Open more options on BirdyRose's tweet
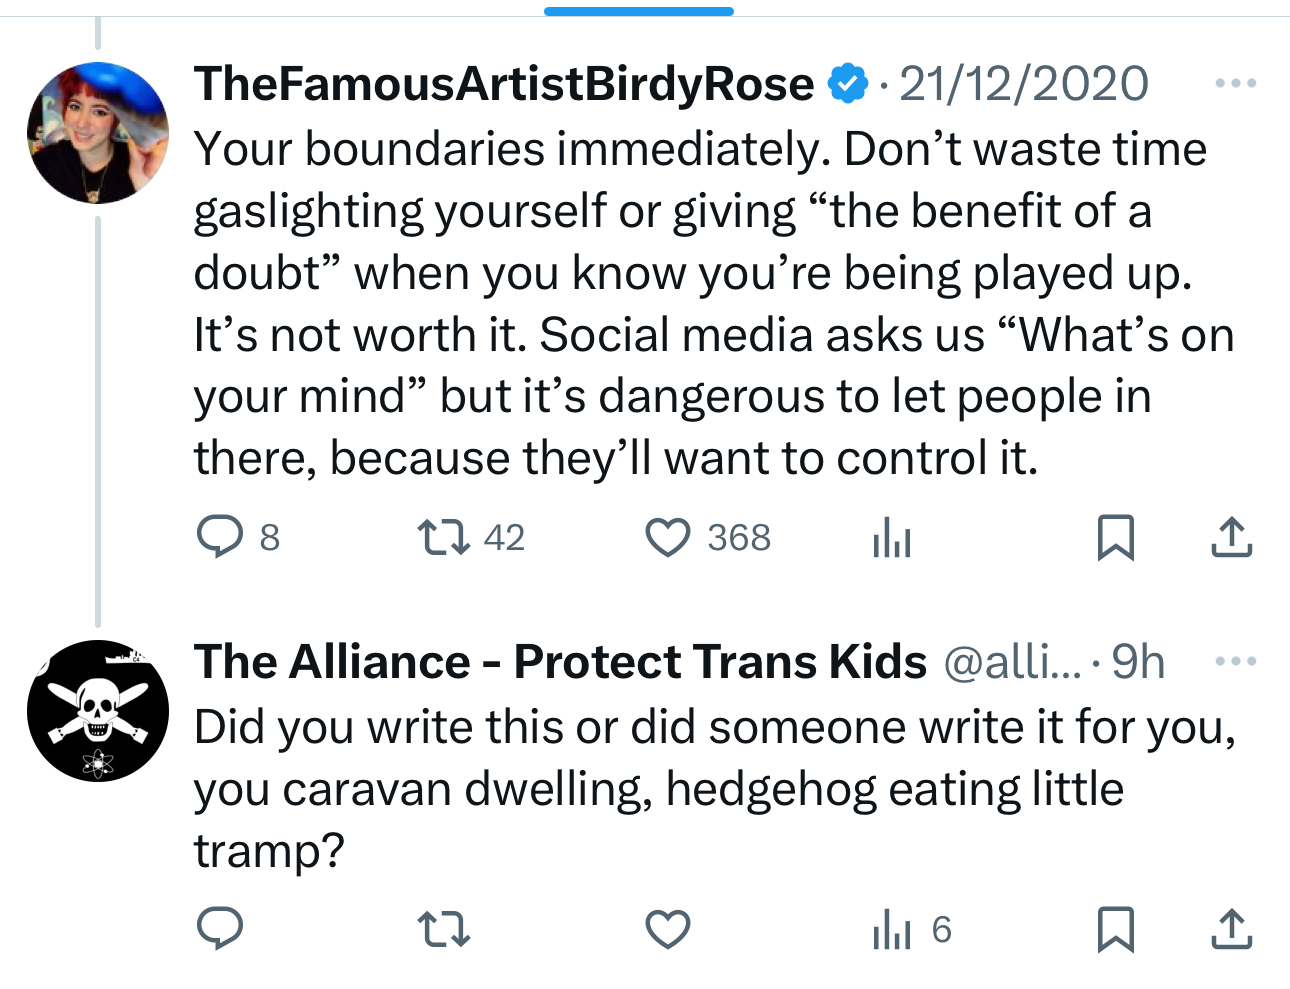 [x=1235, y=83]
